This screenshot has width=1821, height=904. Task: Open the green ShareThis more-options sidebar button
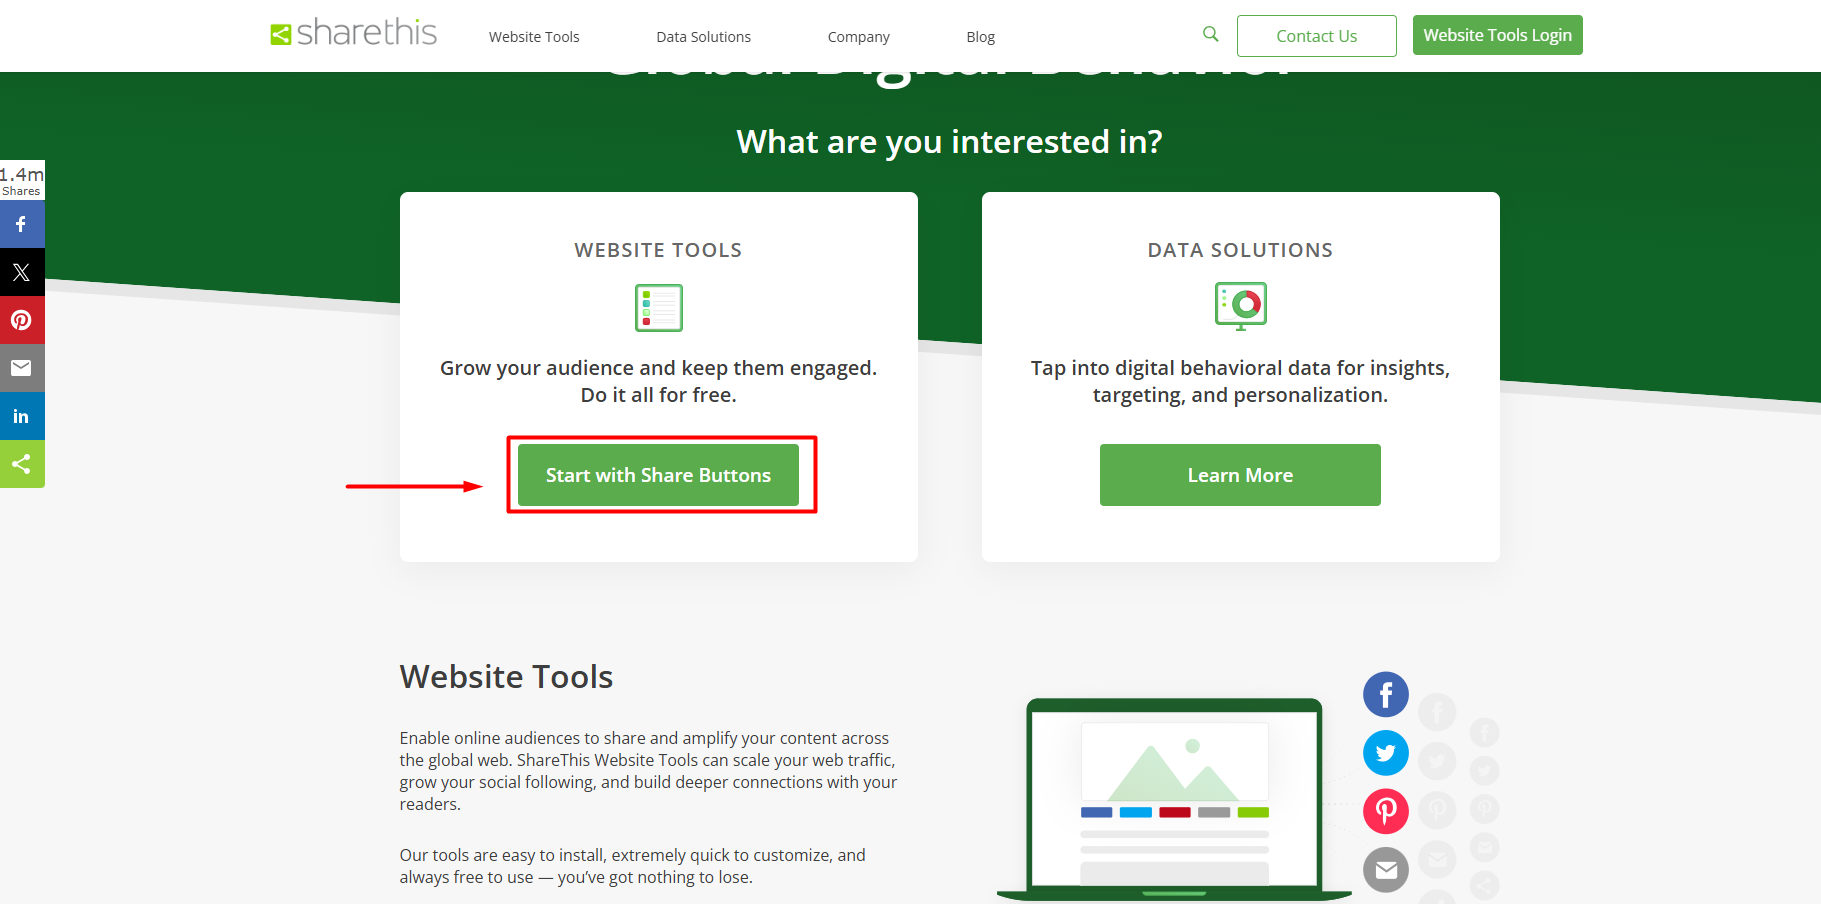click(x=22, y=464)
